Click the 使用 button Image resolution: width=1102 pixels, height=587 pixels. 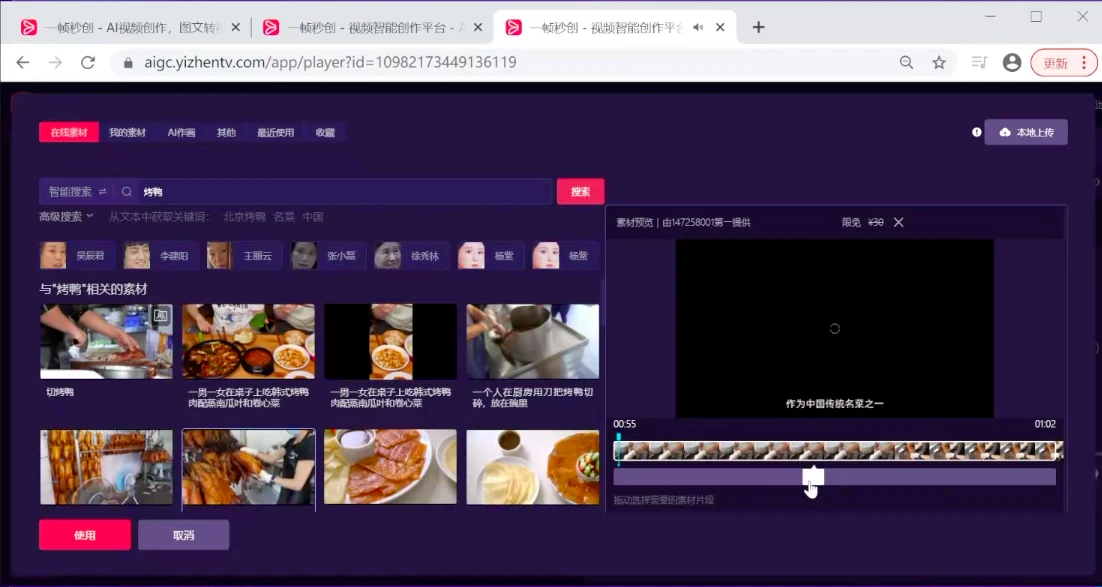tap(85, 535)
